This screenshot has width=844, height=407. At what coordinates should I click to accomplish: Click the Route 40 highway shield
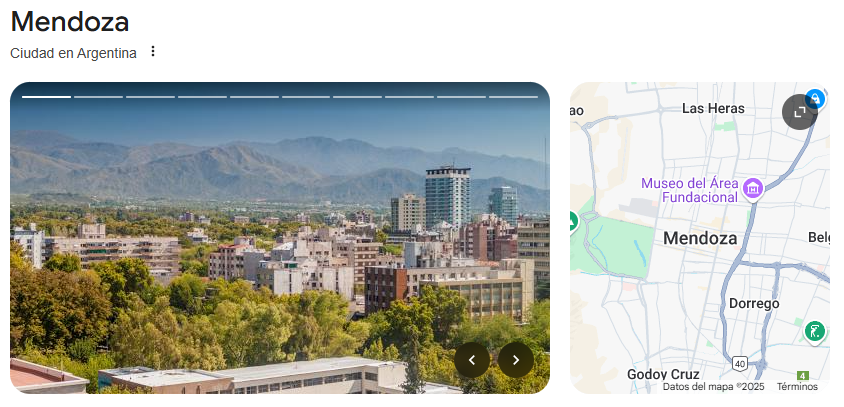click(x=740, y=364)
